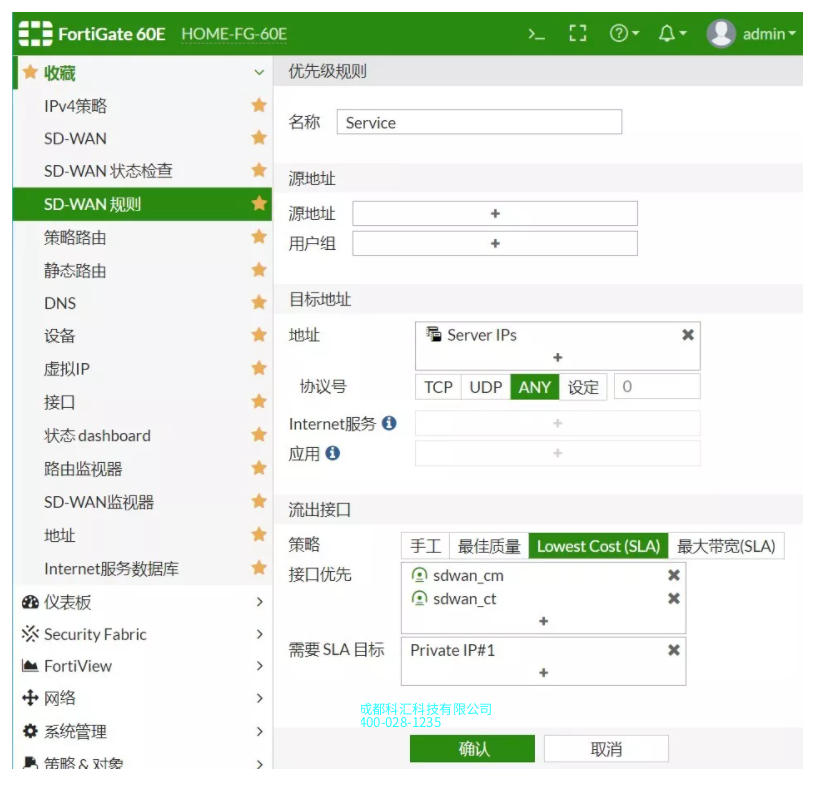Screen dimensions: 816x787
Task: Open 策略路由 menu item
Action: point(75,237)
